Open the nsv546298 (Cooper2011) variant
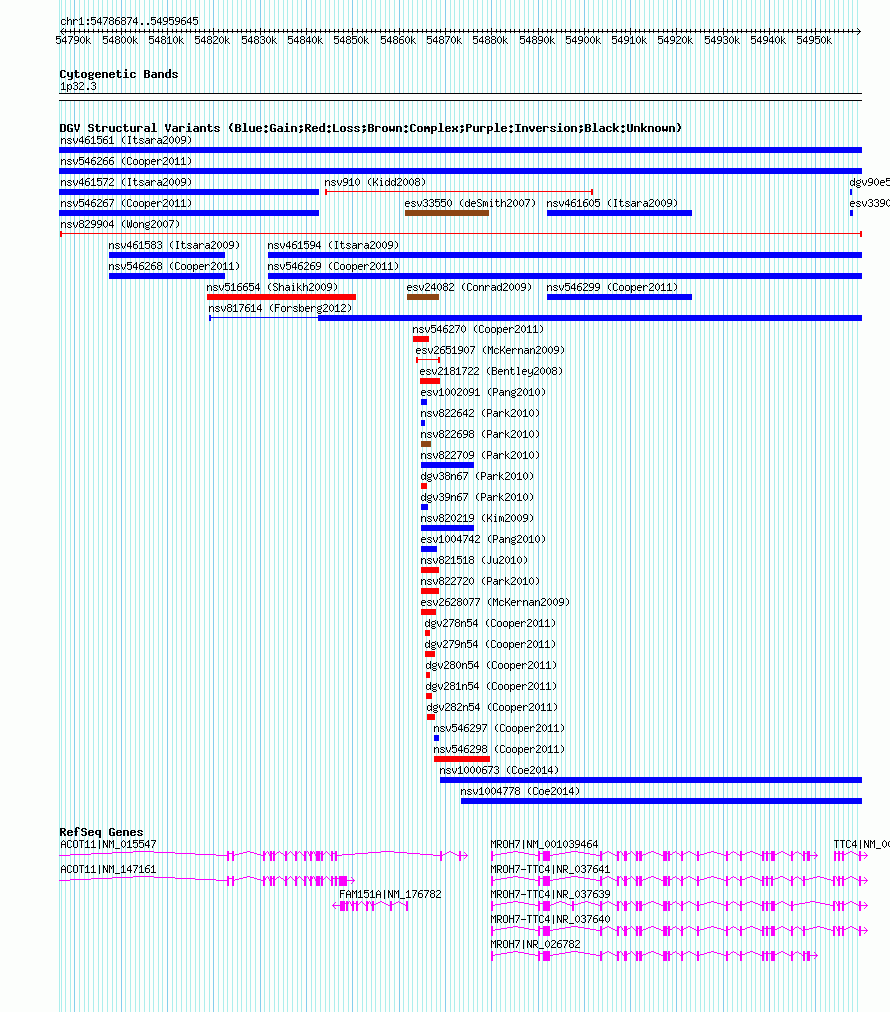The height and width of the screenshot is (1012, 890). [499, 749]
